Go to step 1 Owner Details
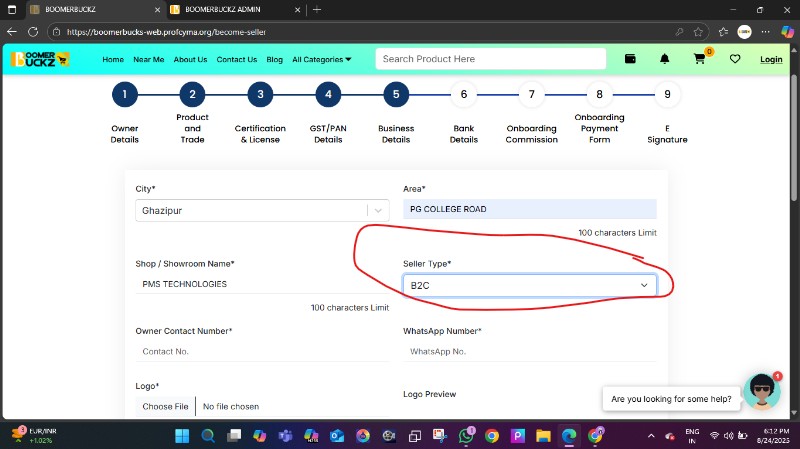This screenshot has height=449, width=800. (124, 95)
